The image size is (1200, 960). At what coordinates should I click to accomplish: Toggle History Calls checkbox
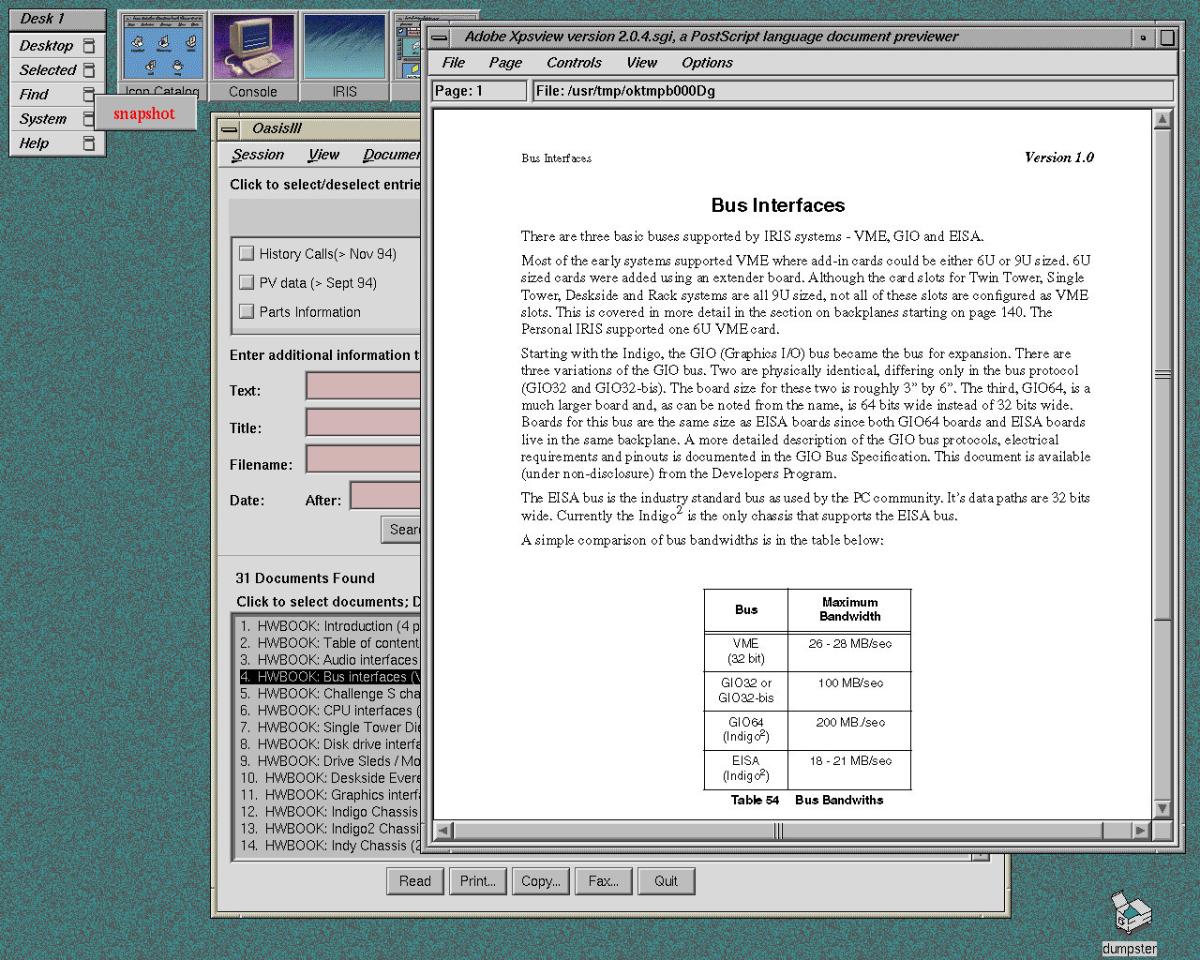[x=246, y=254]
